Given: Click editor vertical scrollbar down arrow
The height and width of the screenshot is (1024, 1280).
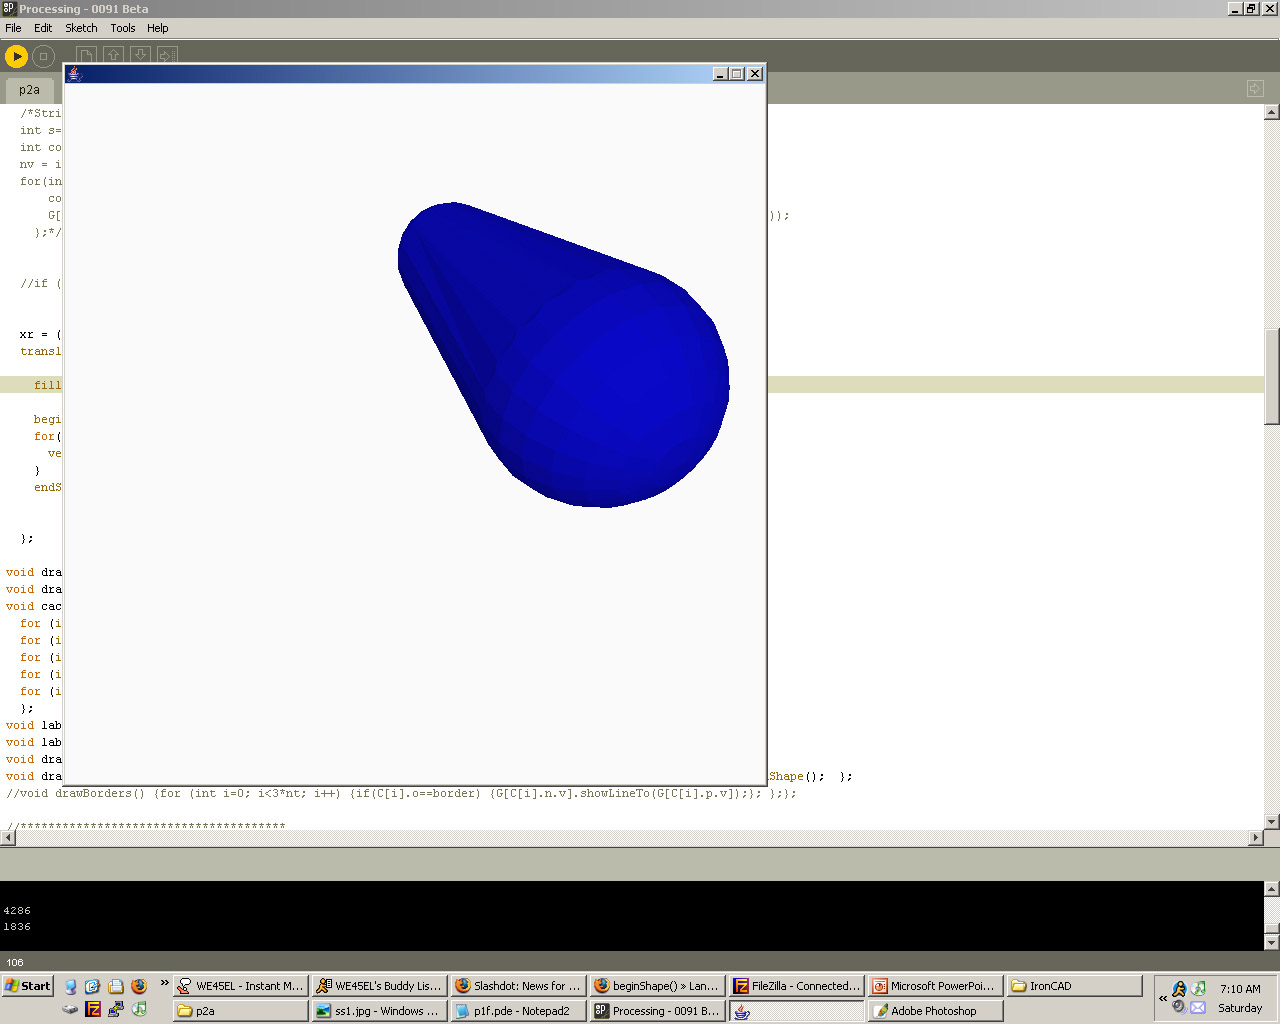Looking at the screenshot, I should tap(1272, 821).
